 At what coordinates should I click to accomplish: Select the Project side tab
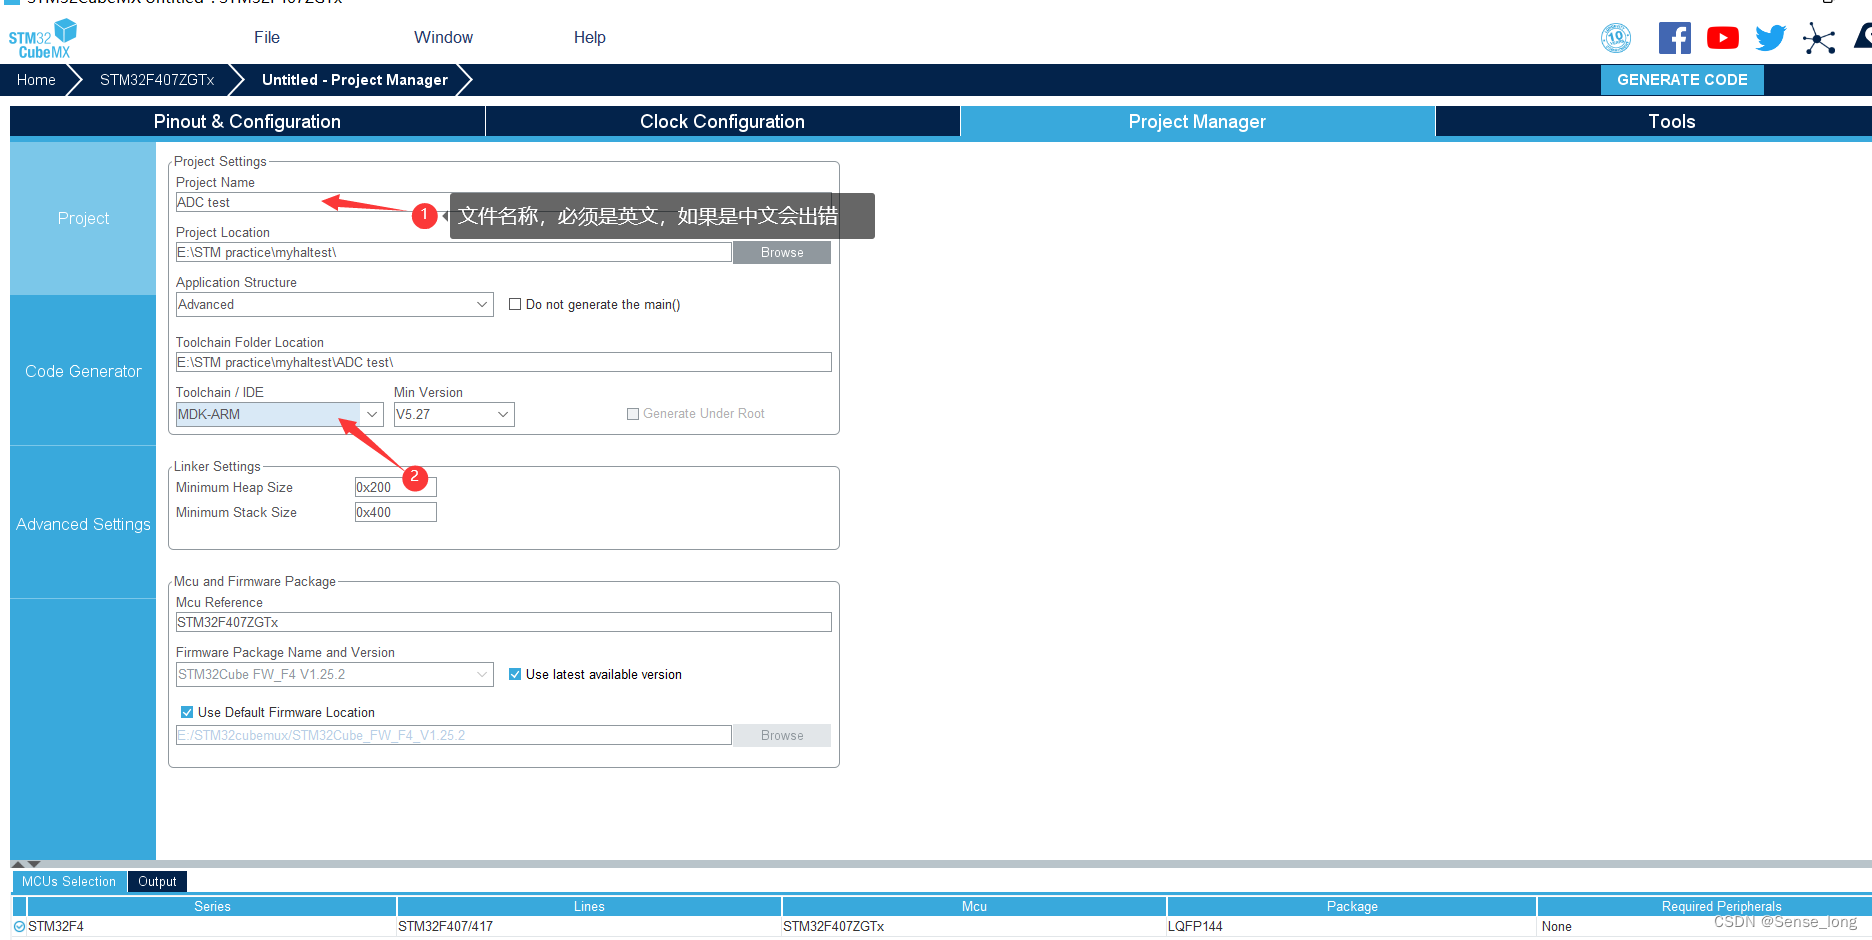(x=83, y=218)
